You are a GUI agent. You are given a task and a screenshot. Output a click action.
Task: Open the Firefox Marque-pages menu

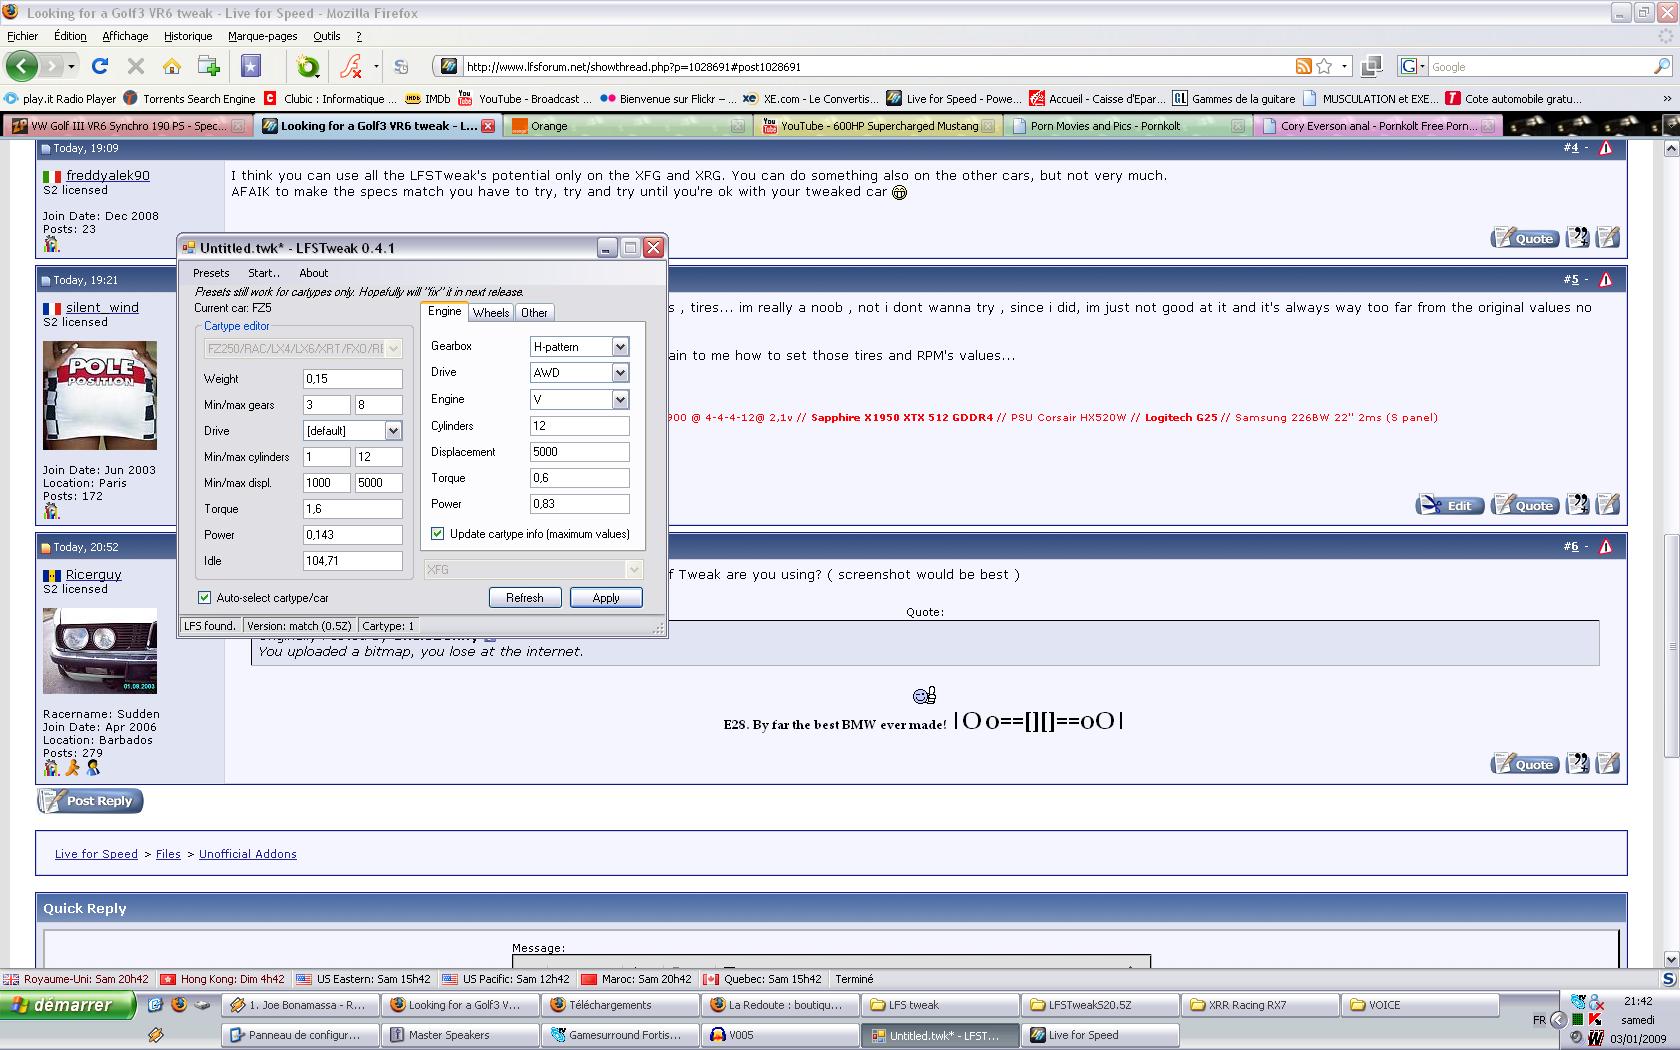262,36
